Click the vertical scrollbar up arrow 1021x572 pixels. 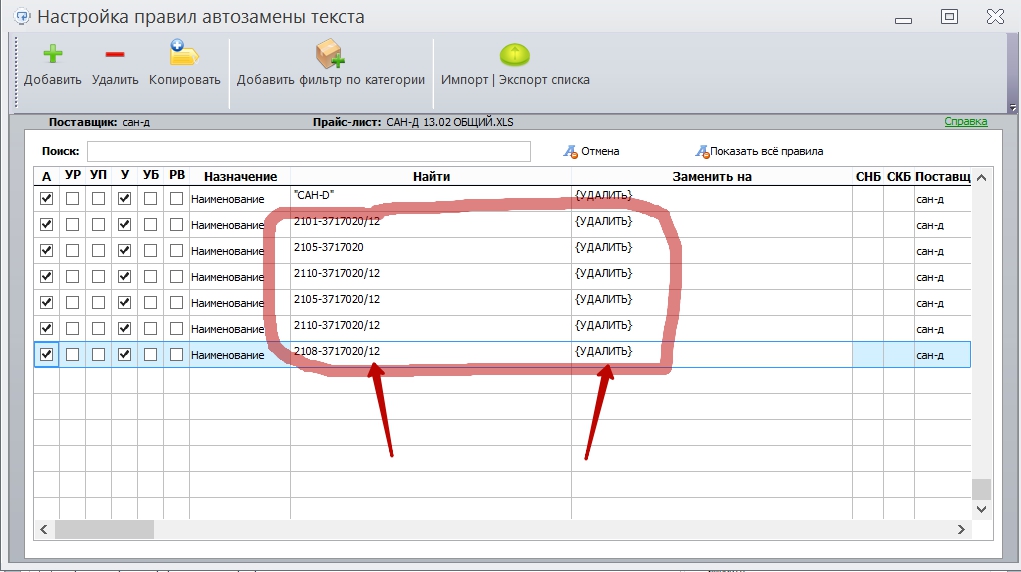click(981, 177)
